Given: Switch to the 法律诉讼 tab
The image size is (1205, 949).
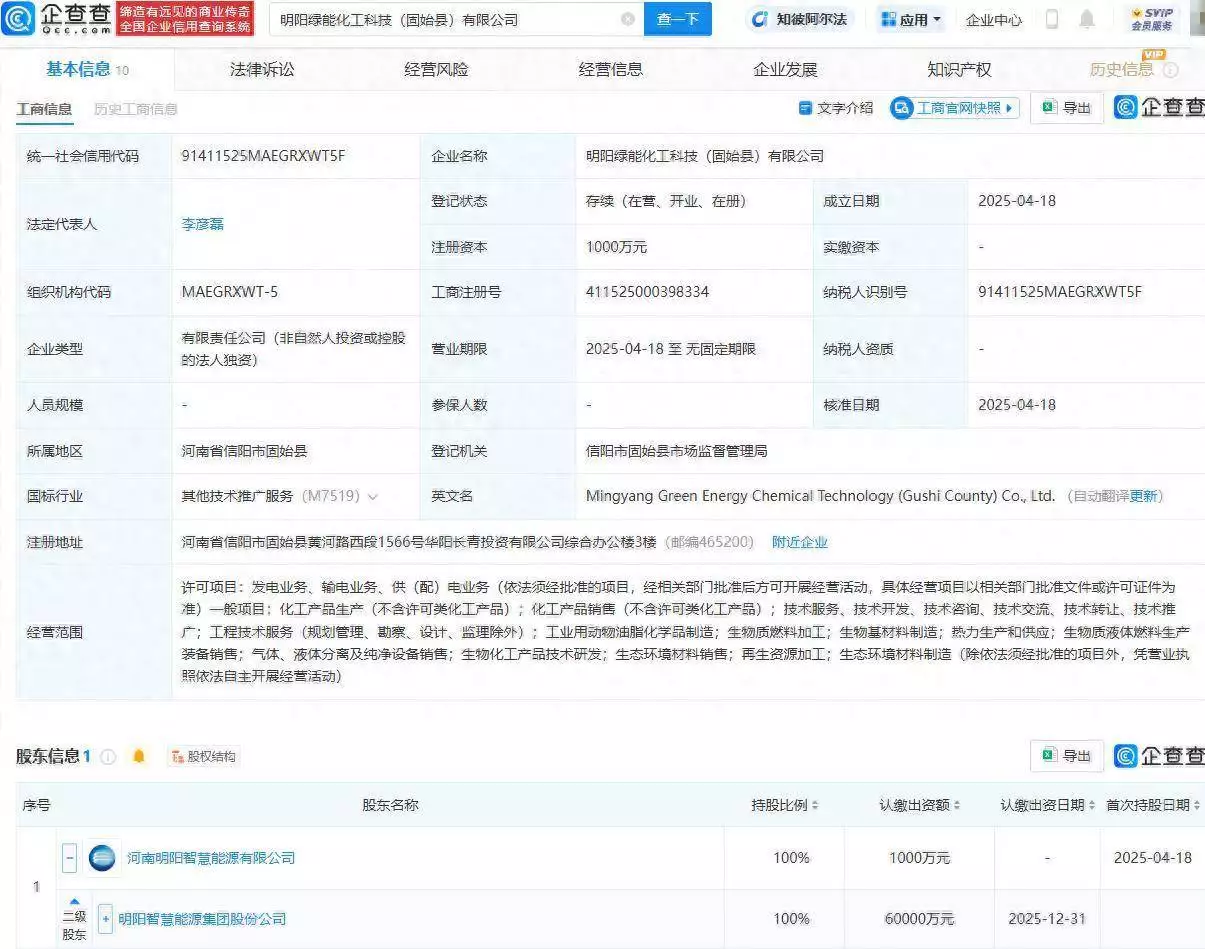Looking at the screenshot, I should [262, 69].
